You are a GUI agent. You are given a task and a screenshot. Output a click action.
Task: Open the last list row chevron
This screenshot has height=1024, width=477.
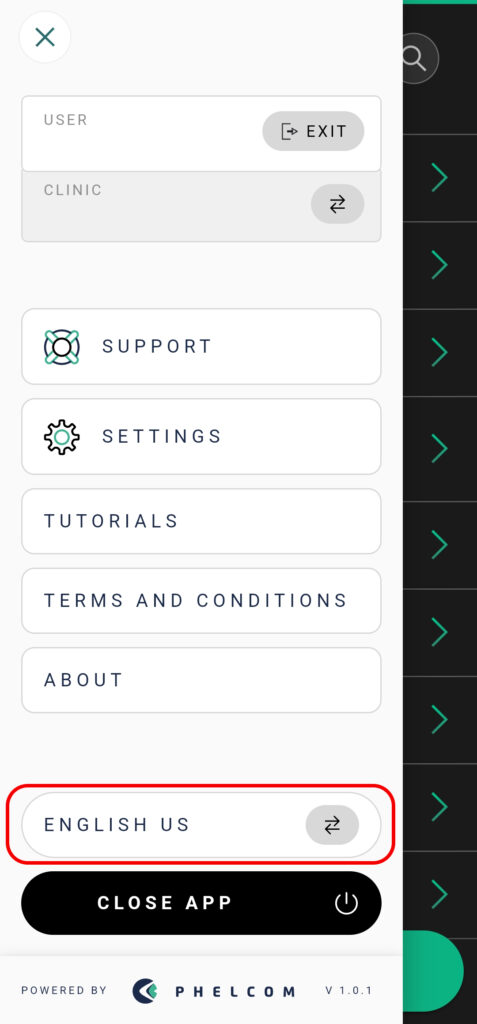pos(439,893)
